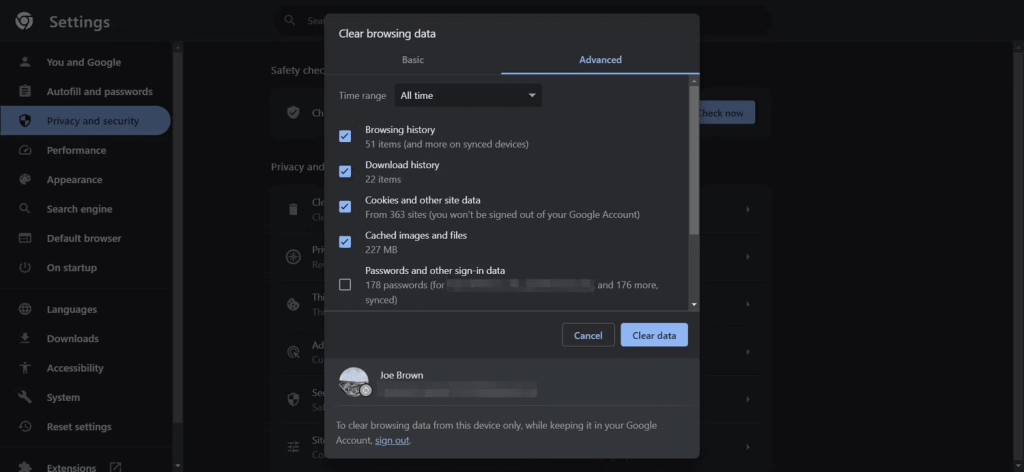Click the Performance gauge icon
This screenshot has height=472, width=1024.
[25, 150]
